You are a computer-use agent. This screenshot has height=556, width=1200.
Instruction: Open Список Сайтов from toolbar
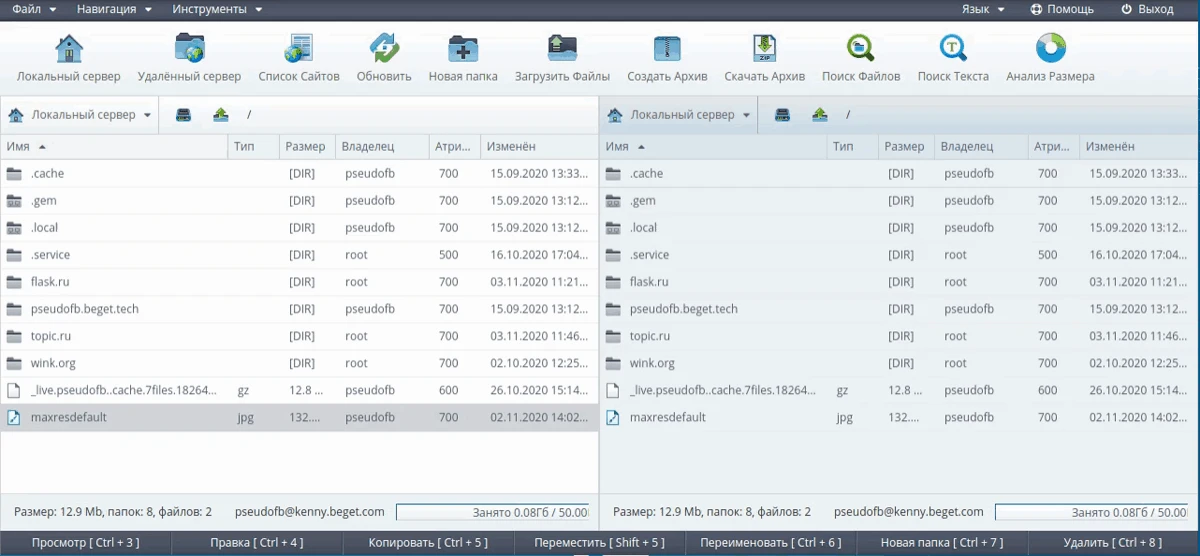[x=298, y=49]
